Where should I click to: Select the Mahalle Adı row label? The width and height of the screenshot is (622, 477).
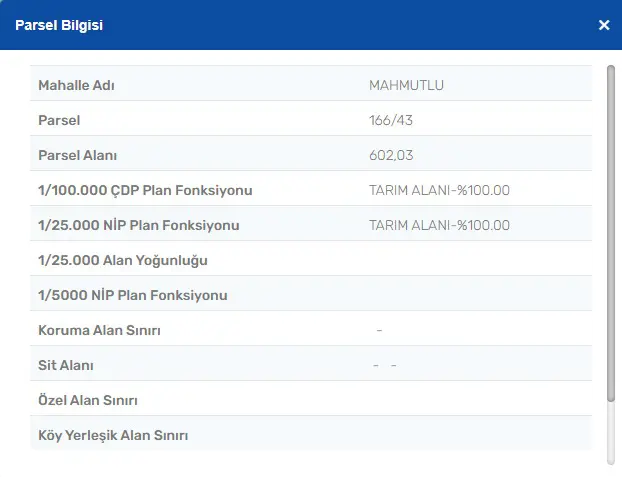(76, 85)
